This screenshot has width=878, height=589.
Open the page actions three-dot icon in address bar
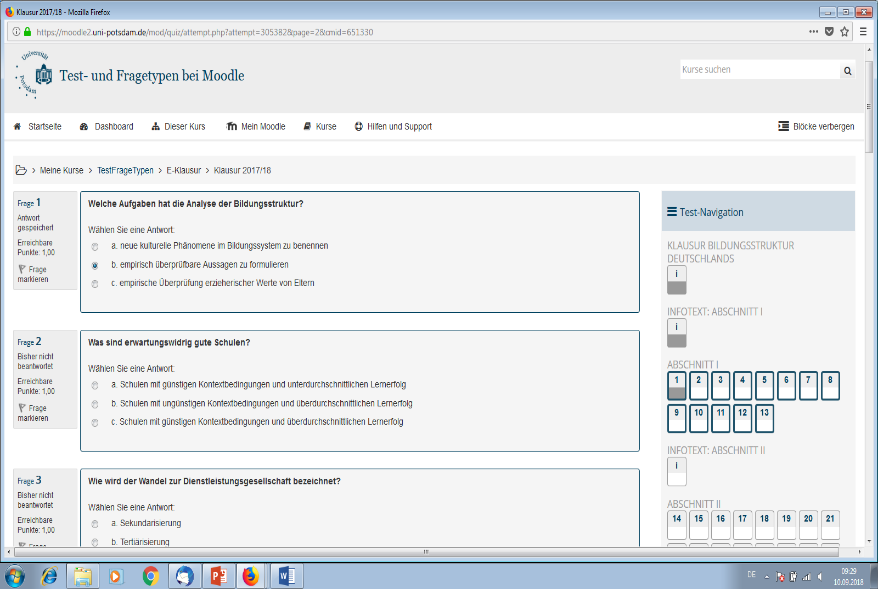click(813, 32)
